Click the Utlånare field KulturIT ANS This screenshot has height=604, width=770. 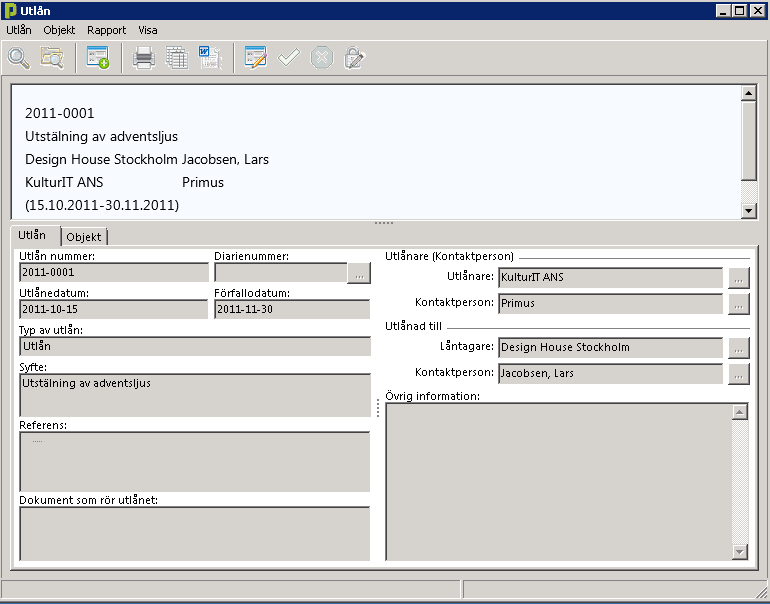click(610, 277)
